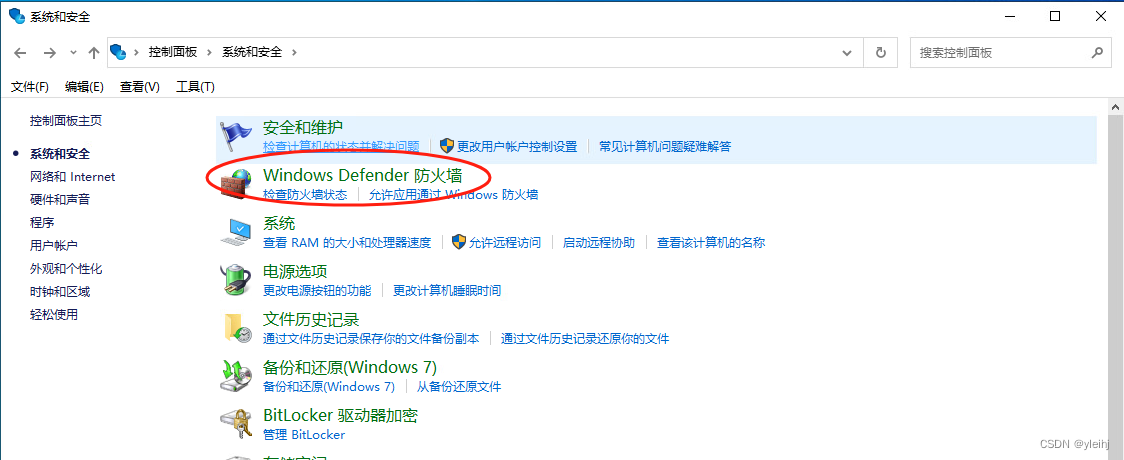Image resolution: width=1124 pixels, height=460 pixels.
Task: Click the address bar control panel icon
Action: 118,52
